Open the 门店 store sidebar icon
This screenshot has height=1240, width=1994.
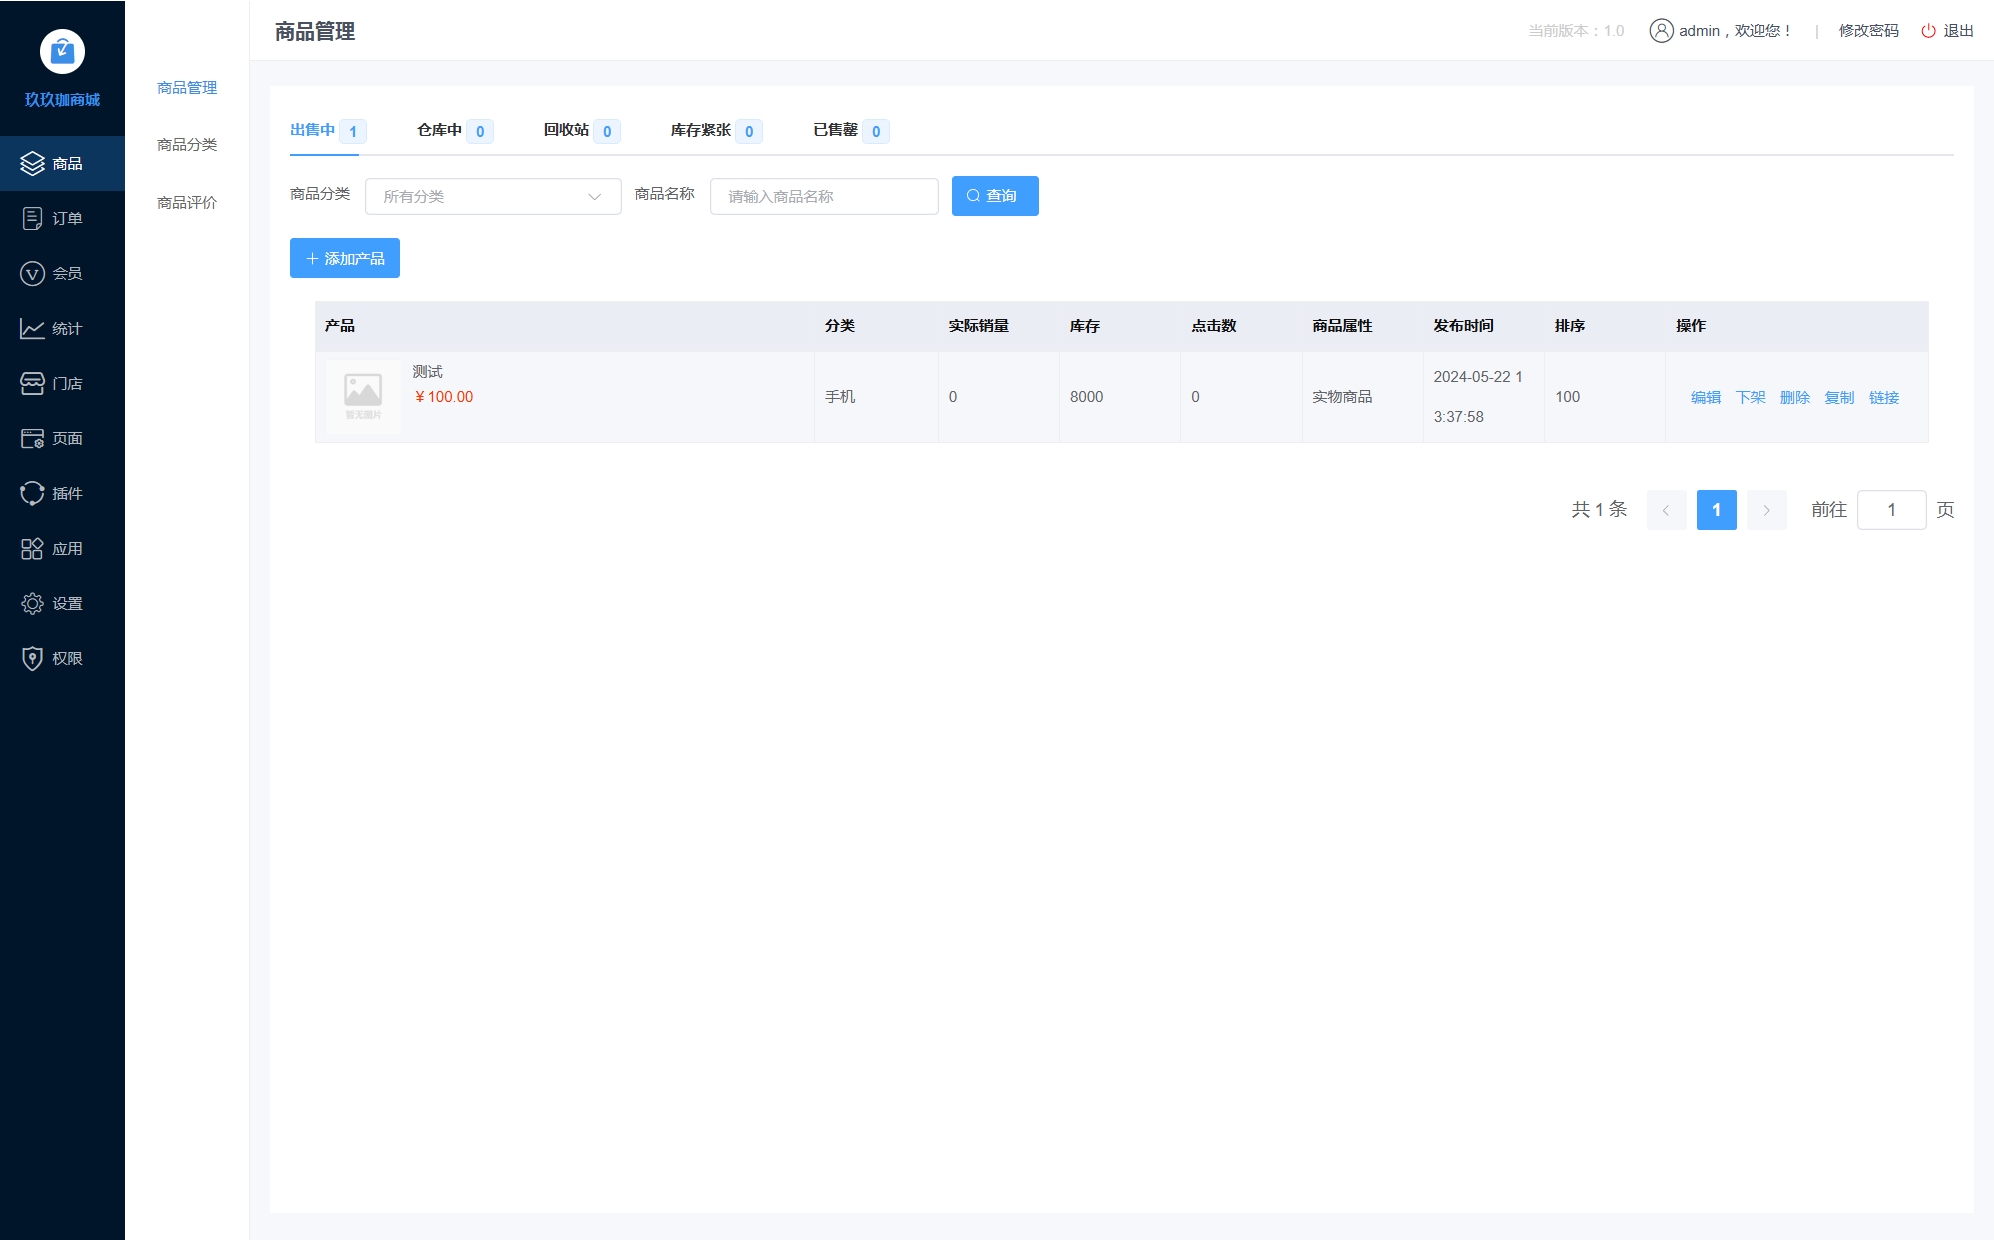pyautogui.click(x=32, y=383)
